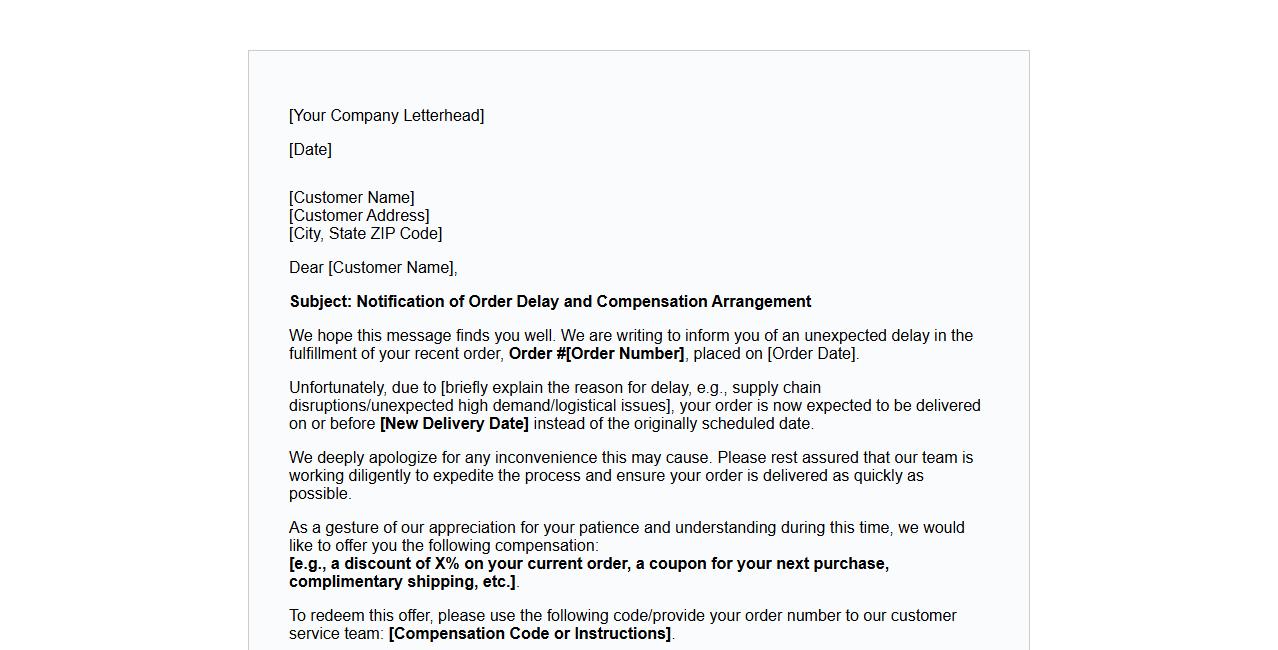Image resolution: width=1278 pixels, height=650 pixels.
Task: Click the [Customer Name] address line
Action: click(351, 198)
